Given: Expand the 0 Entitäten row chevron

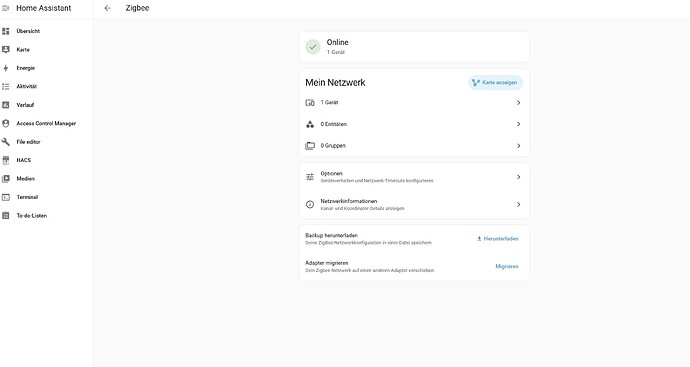Looking at the screenshot, I should pyautogui.click(x=518, y=124).
